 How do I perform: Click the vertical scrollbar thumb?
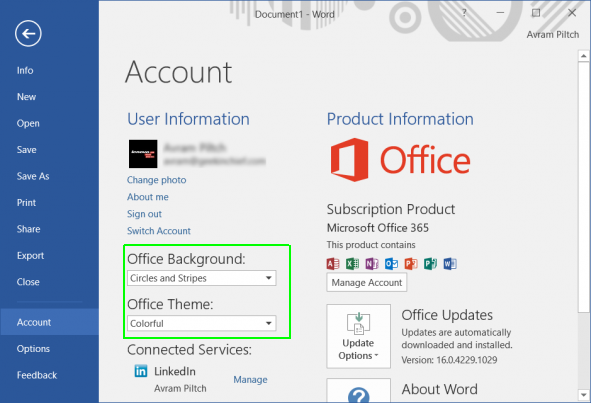click(584, 187)
